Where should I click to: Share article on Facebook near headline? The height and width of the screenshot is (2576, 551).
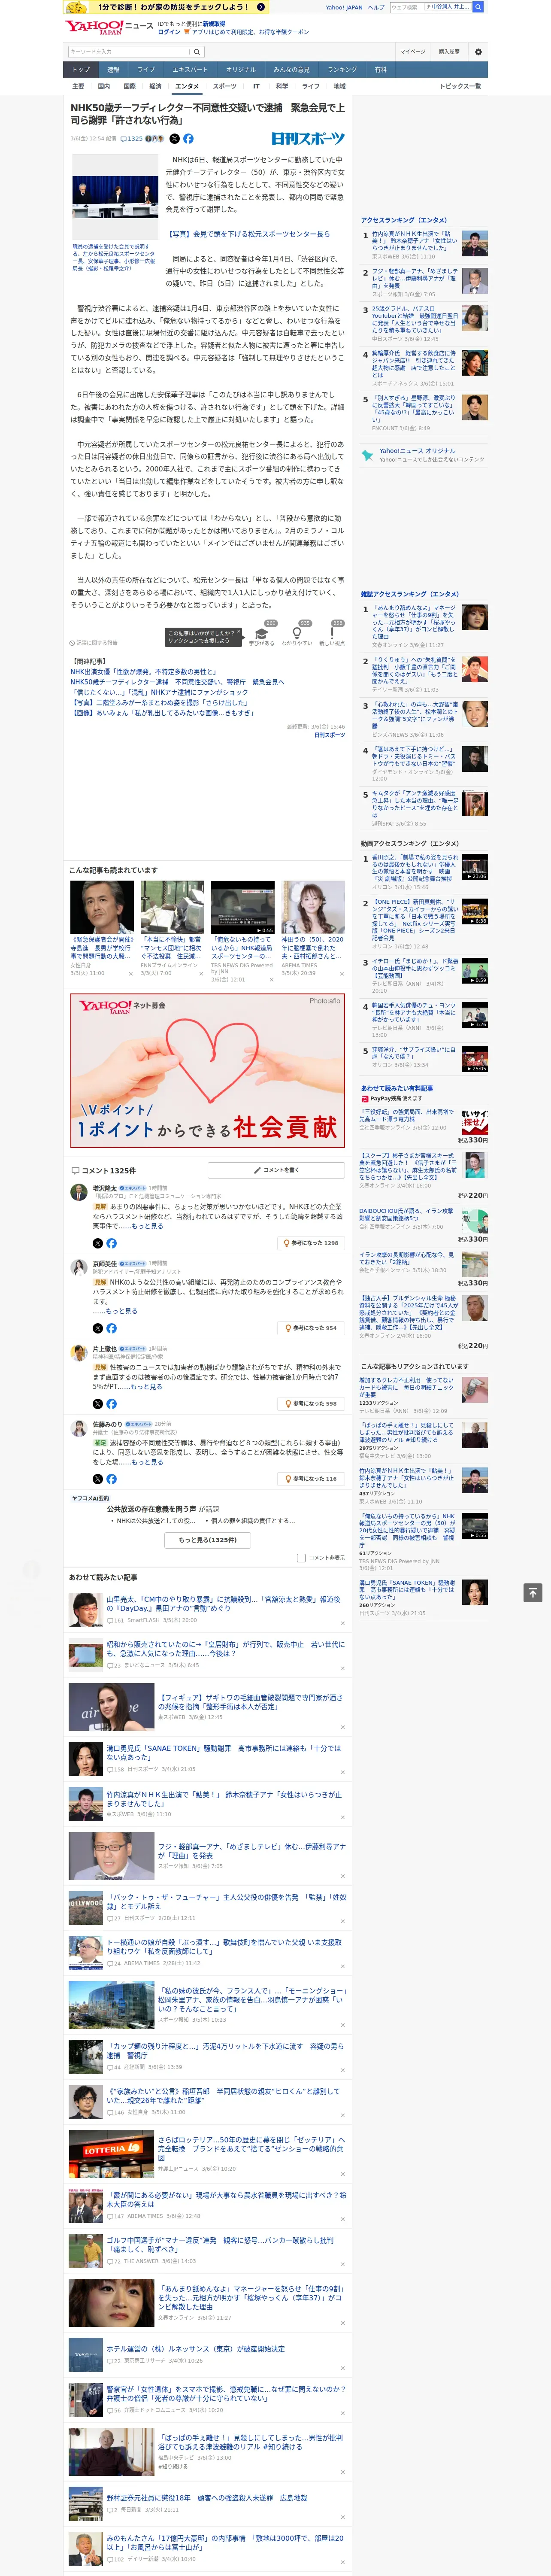click(188, 139)
